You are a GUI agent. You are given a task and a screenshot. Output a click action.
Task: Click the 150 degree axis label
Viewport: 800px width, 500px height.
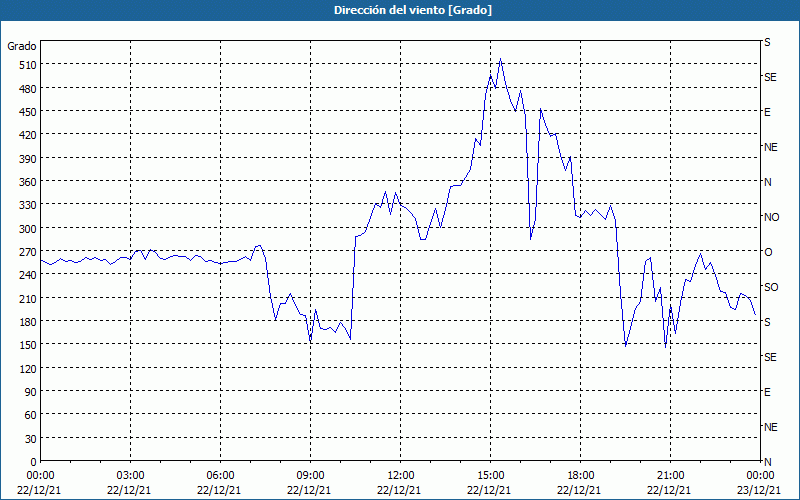pyautogui.click(x=27, y=345)
